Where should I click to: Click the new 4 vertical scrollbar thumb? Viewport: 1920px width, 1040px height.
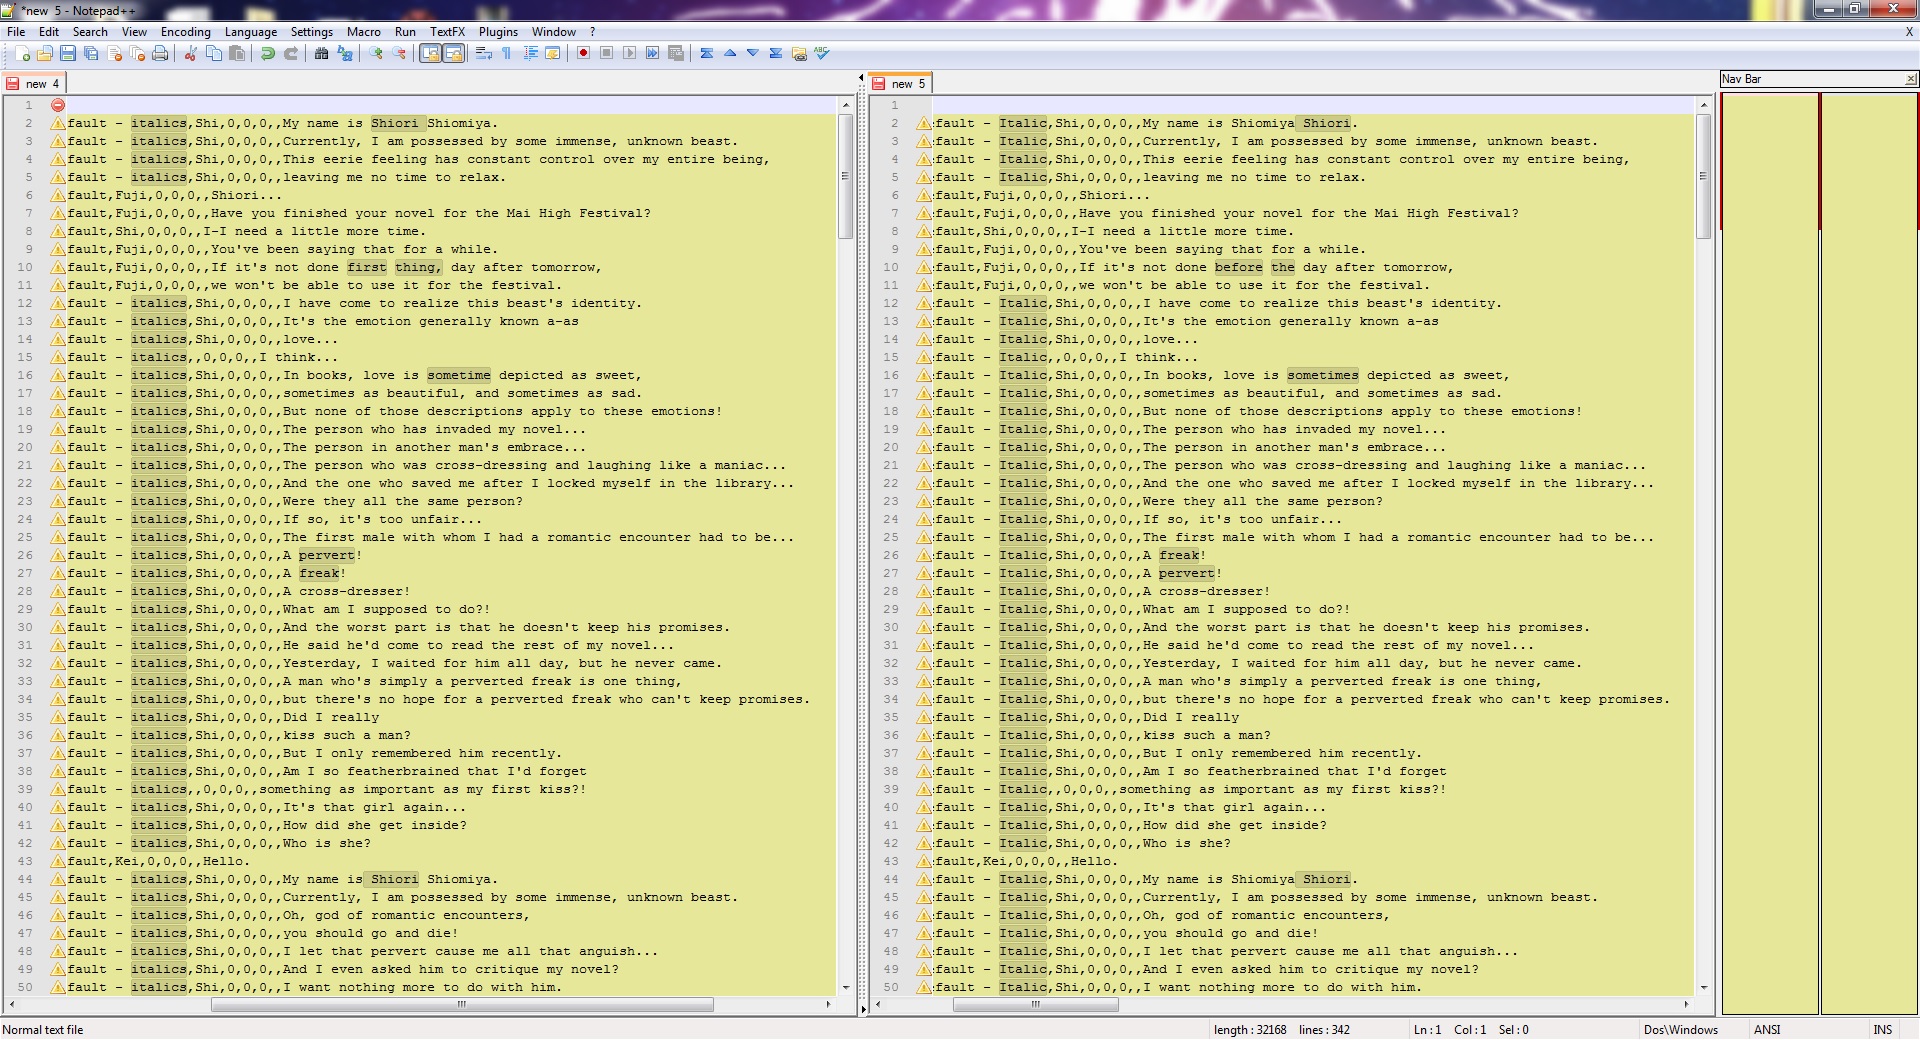[846, 176]
